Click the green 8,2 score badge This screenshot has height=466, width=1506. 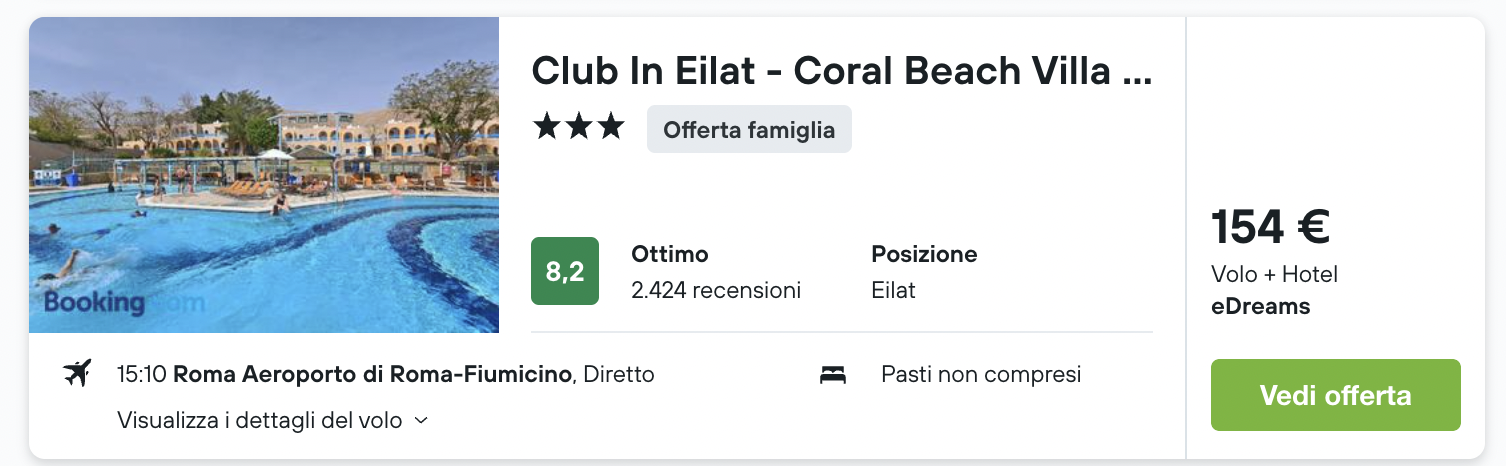click(x=565, y=271)
